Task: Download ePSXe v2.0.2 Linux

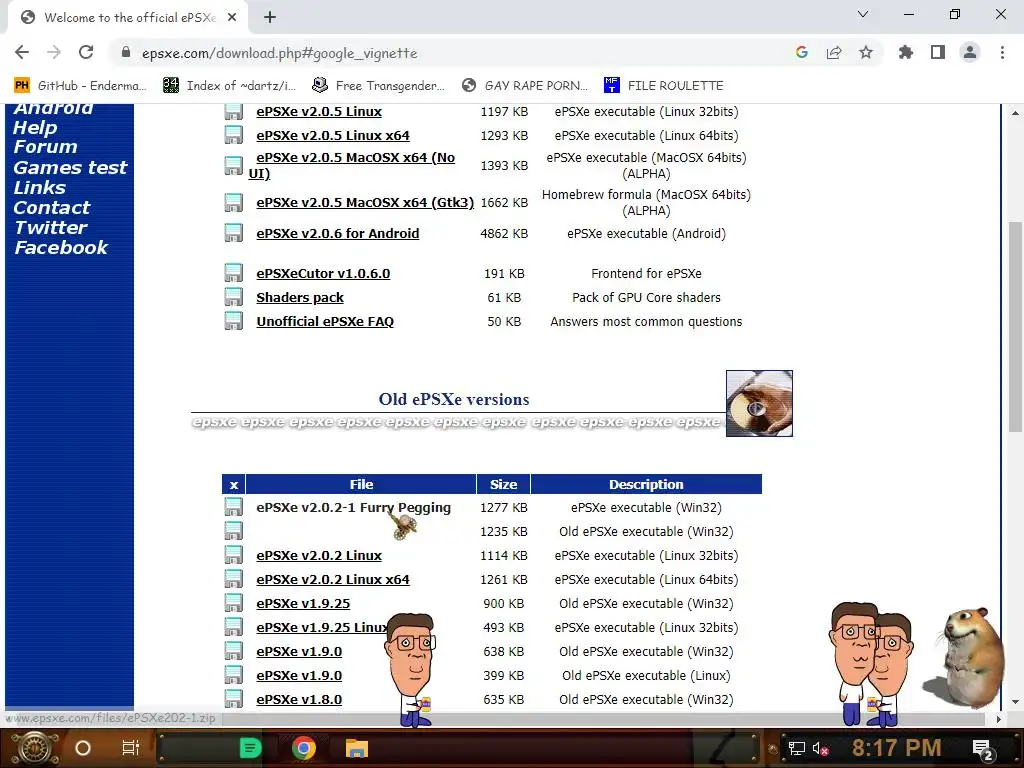Action: (319, 556)
